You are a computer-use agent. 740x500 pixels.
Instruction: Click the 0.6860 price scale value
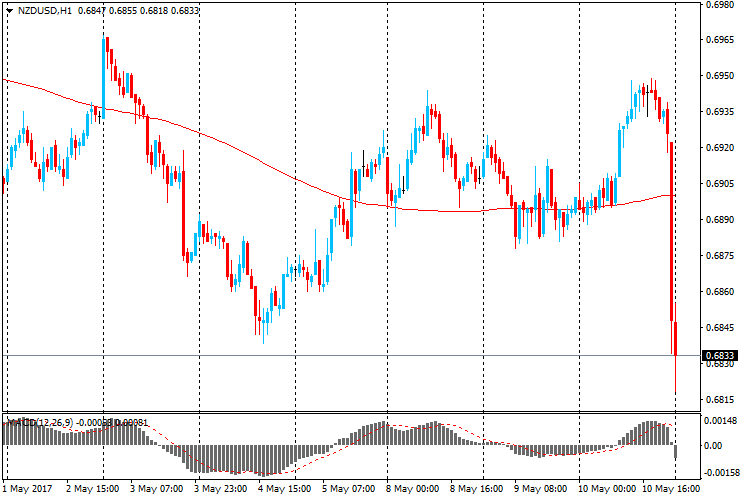pyautogui.click(x=720, y=292)
